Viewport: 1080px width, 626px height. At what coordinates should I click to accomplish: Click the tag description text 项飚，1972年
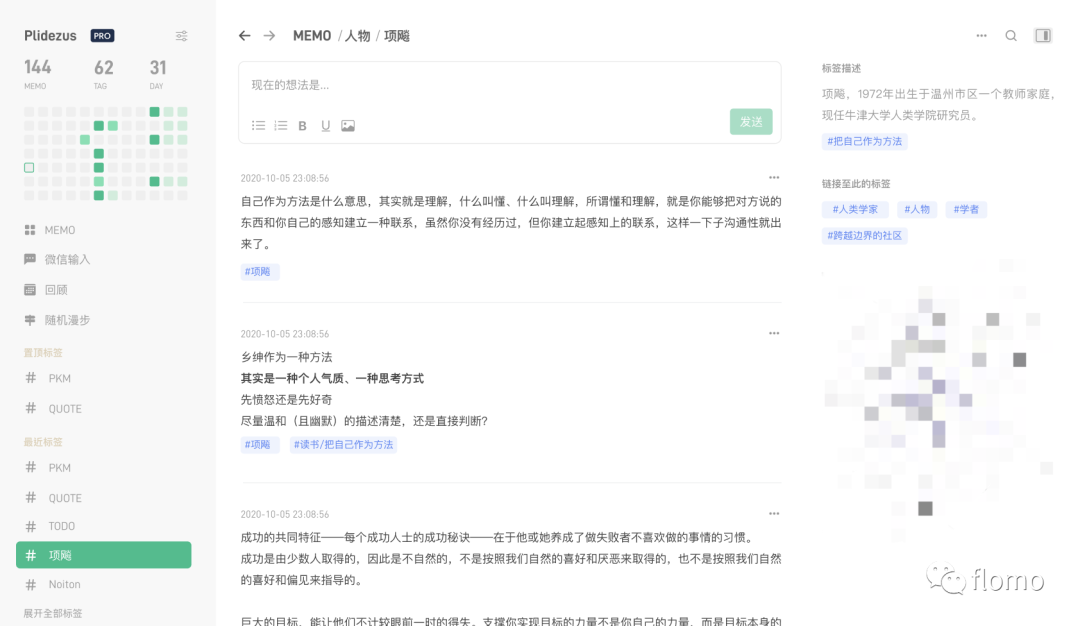[938, 105]
